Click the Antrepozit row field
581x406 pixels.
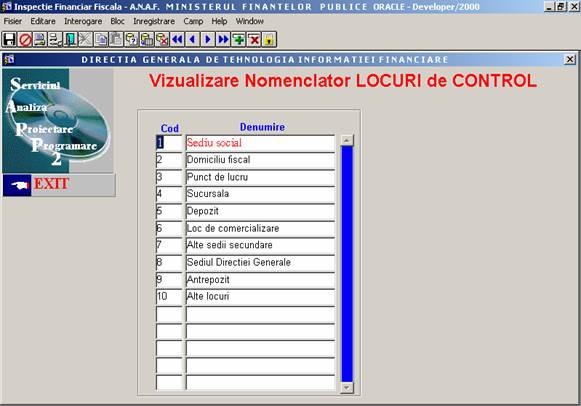click(260, 280)
